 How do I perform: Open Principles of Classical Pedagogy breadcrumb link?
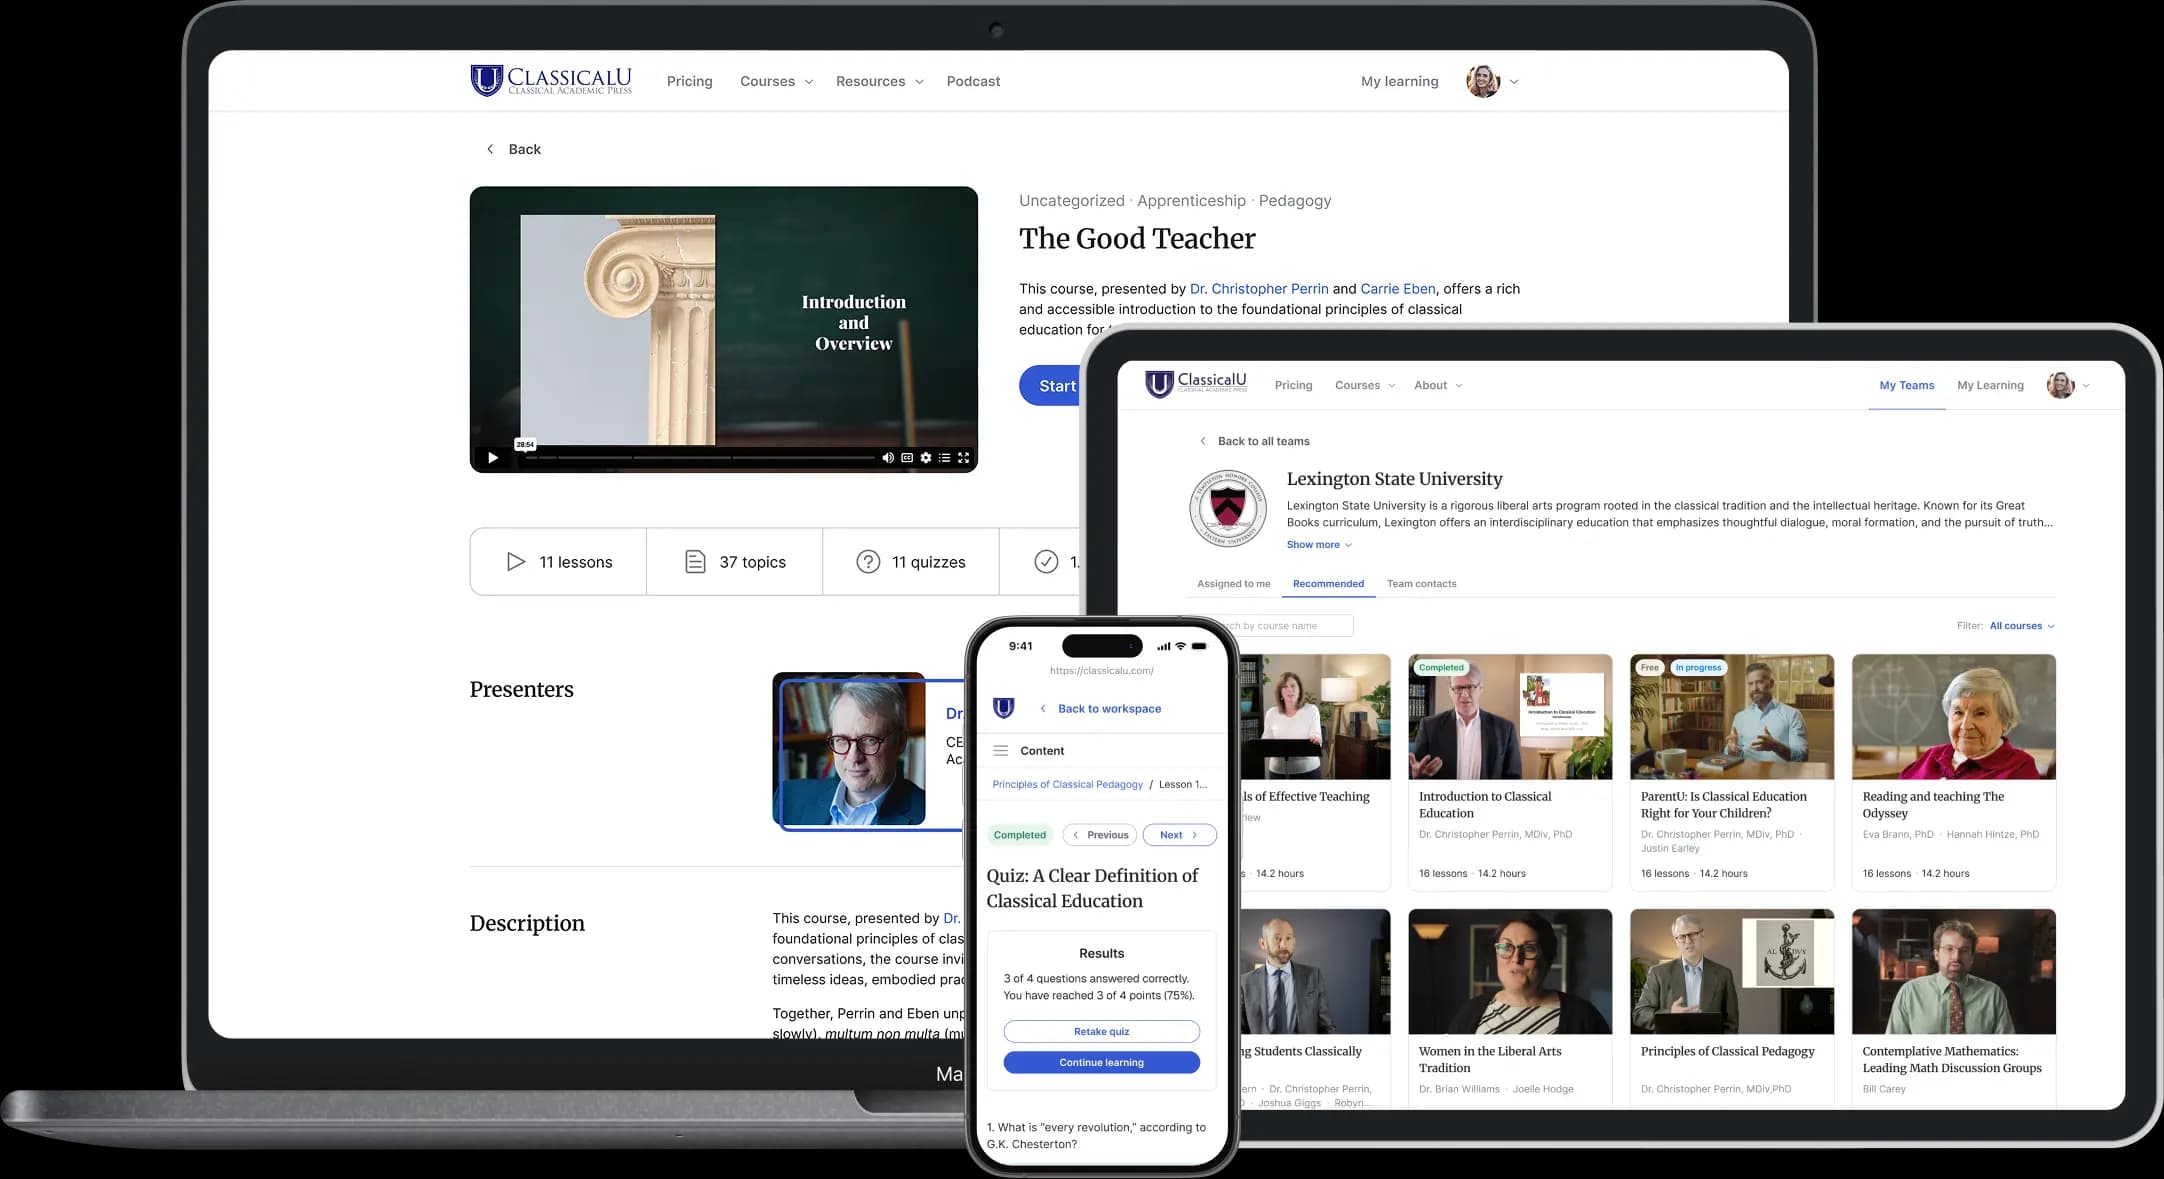(1067, 785)
